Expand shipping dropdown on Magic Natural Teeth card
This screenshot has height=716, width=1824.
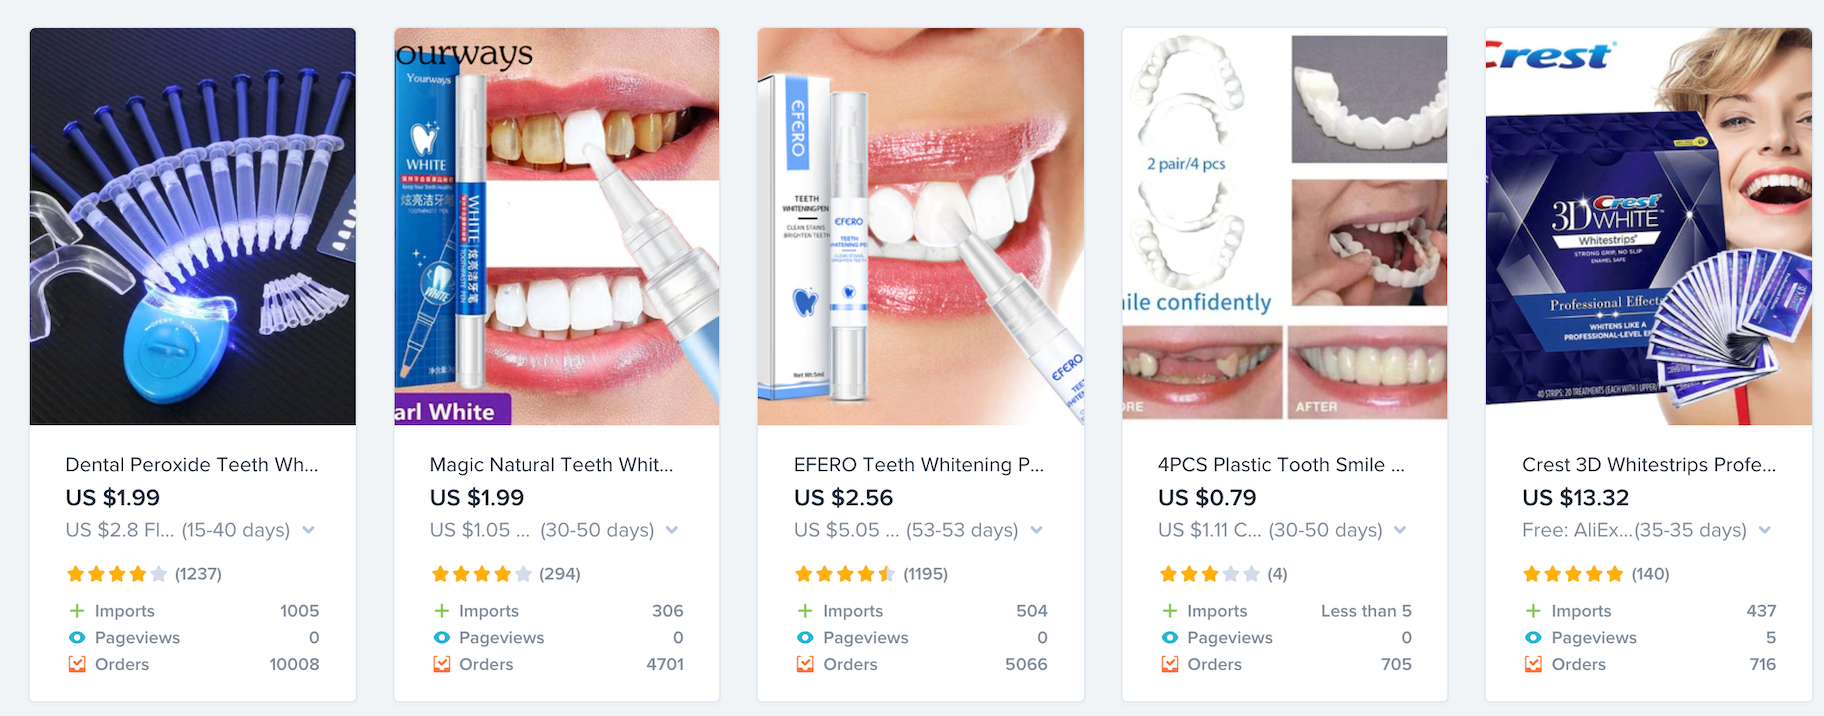672,530
